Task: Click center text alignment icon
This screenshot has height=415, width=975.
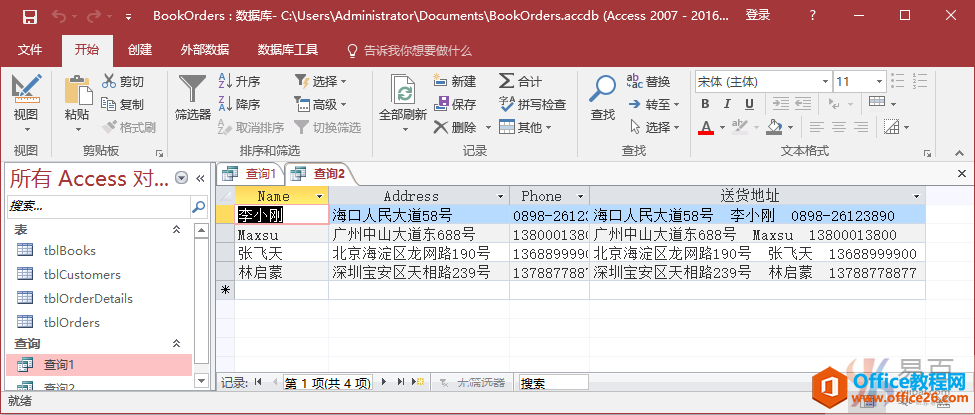Action: 838,128
